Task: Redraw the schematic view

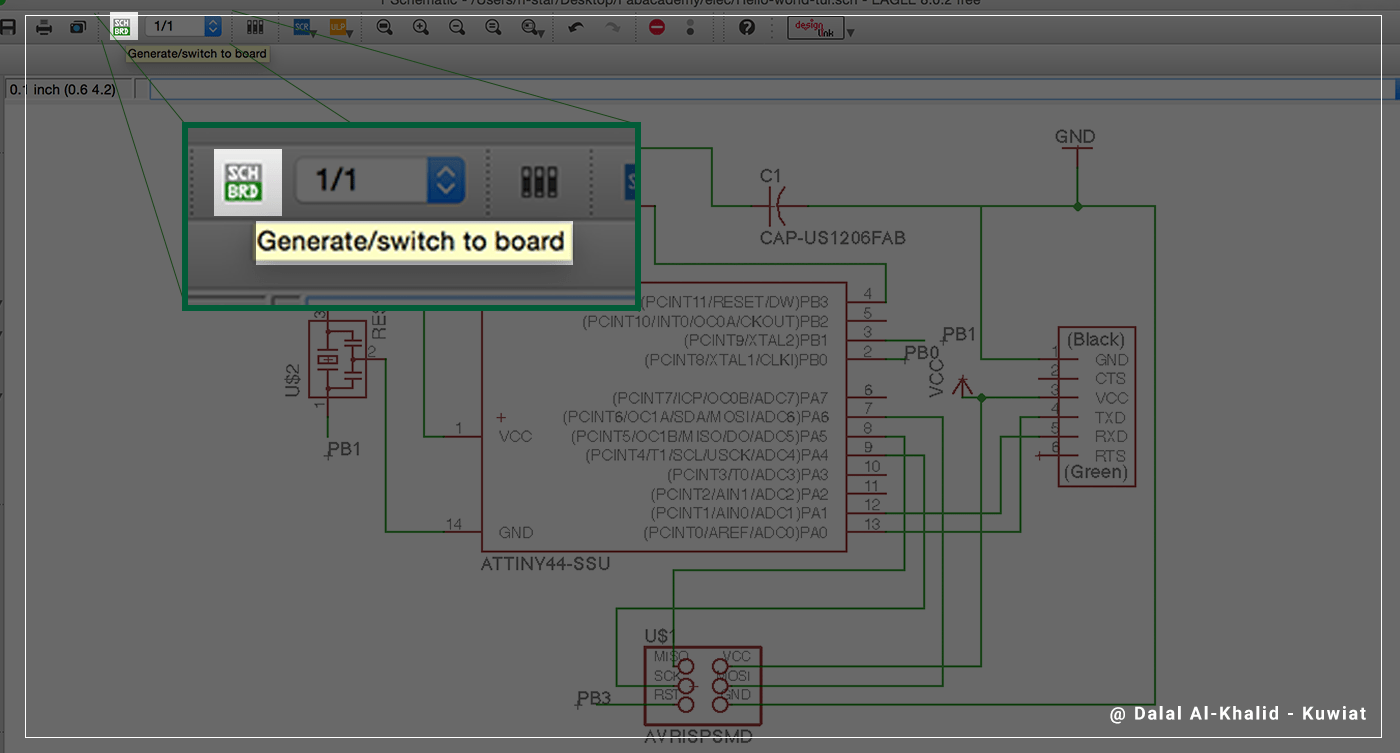Action: point(493,27)
